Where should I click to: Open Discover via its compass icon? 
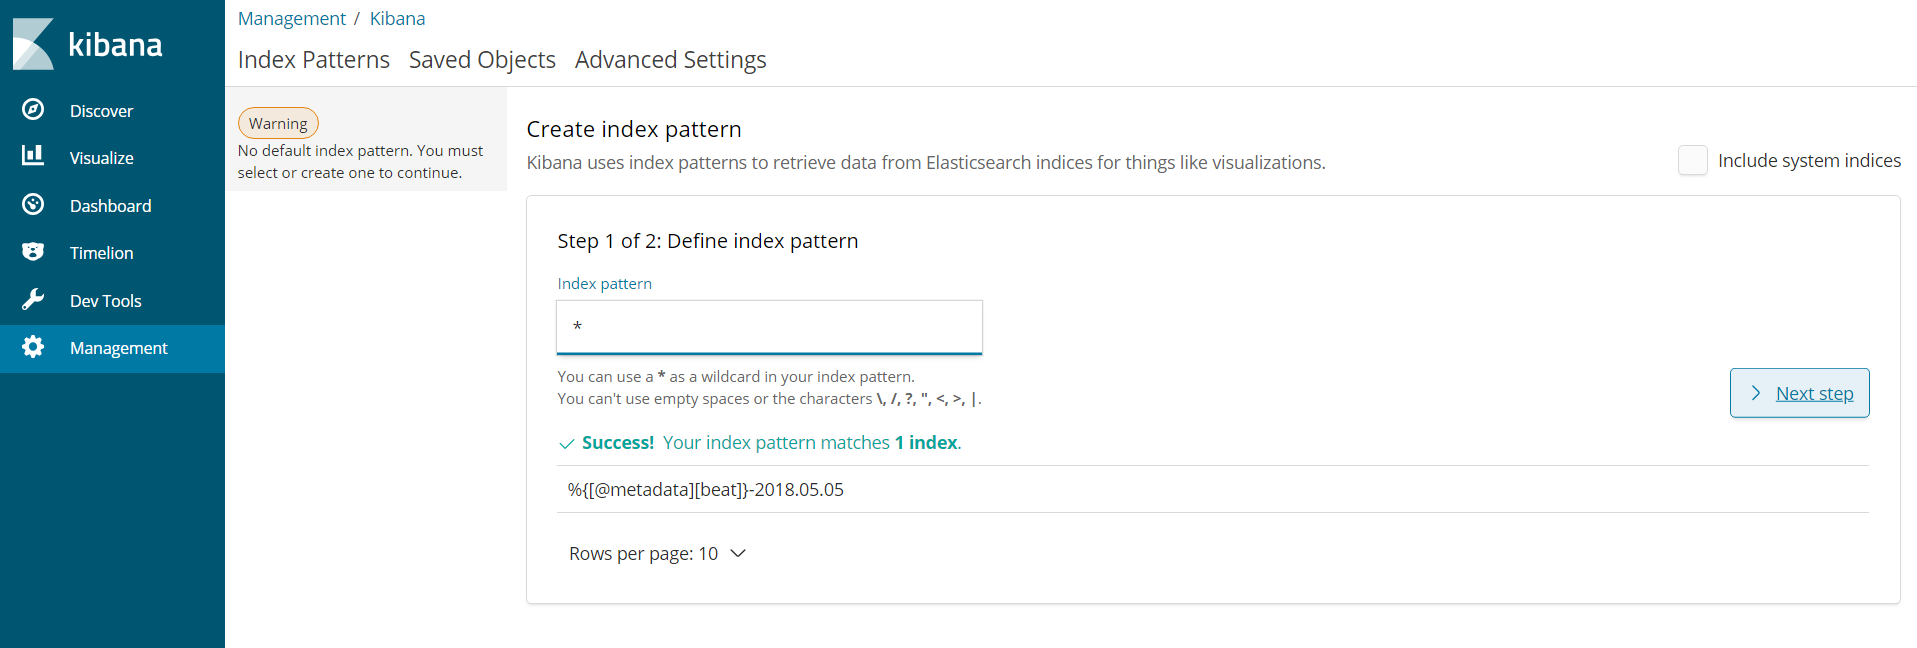33,109
